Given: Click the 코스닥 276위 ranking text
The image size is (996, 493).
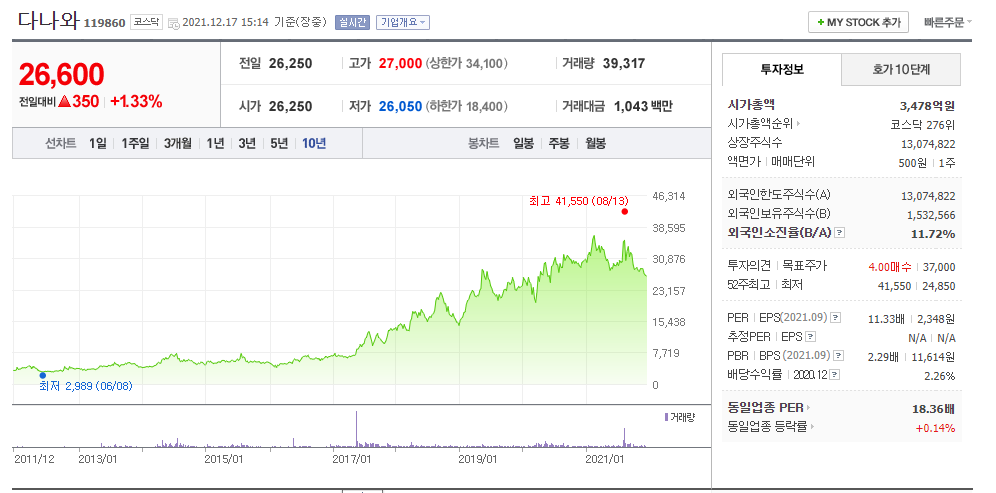Looking at the screenshot, I should 924,125.
